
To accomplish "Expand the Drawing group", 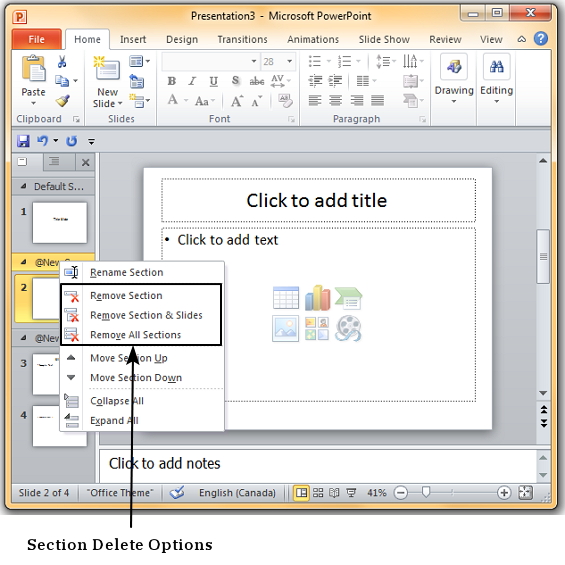I will coord(454,79).
